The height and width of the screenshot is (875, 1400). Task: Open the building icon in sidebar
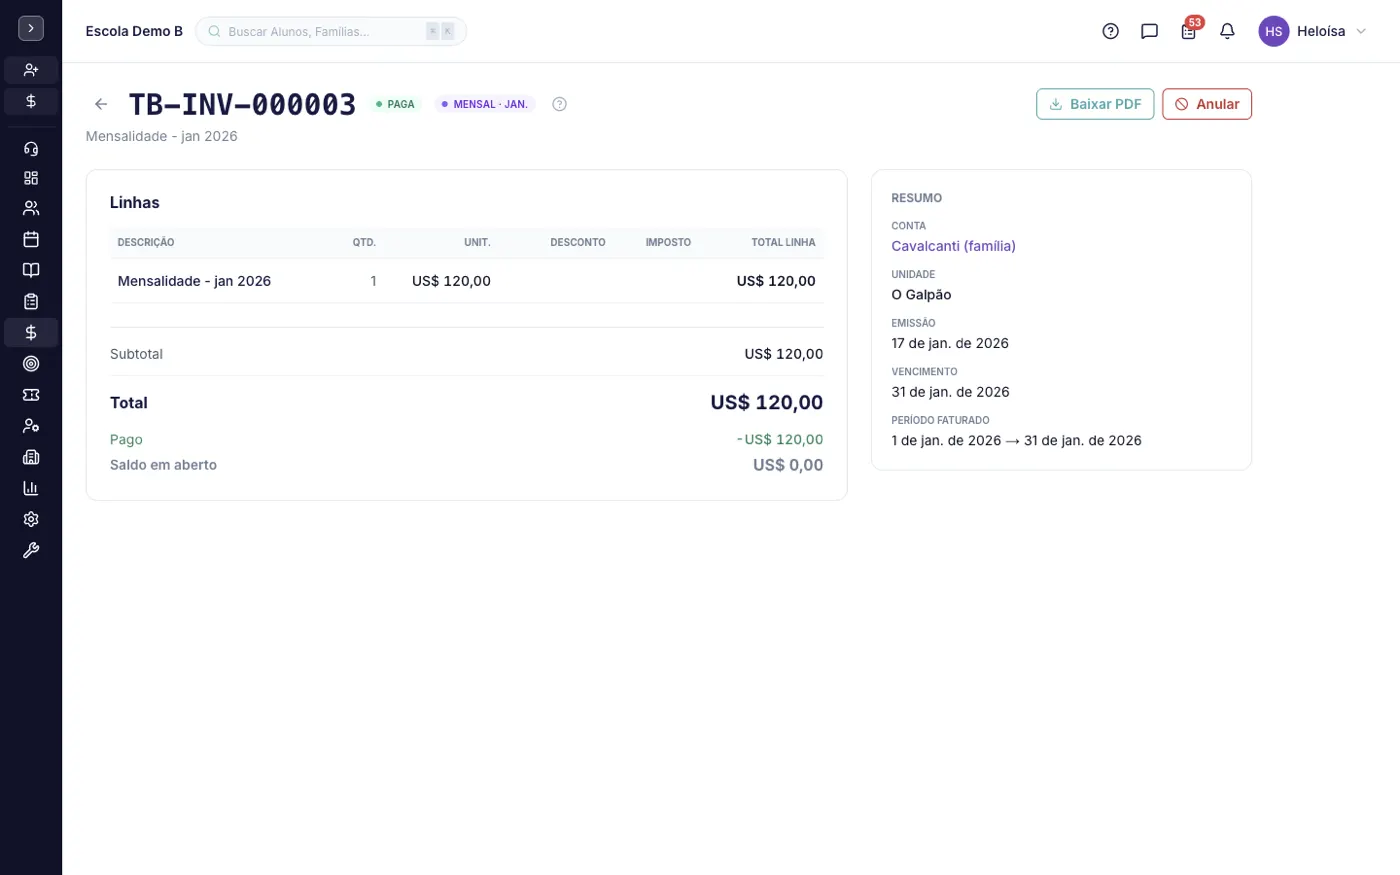(31, 457)
